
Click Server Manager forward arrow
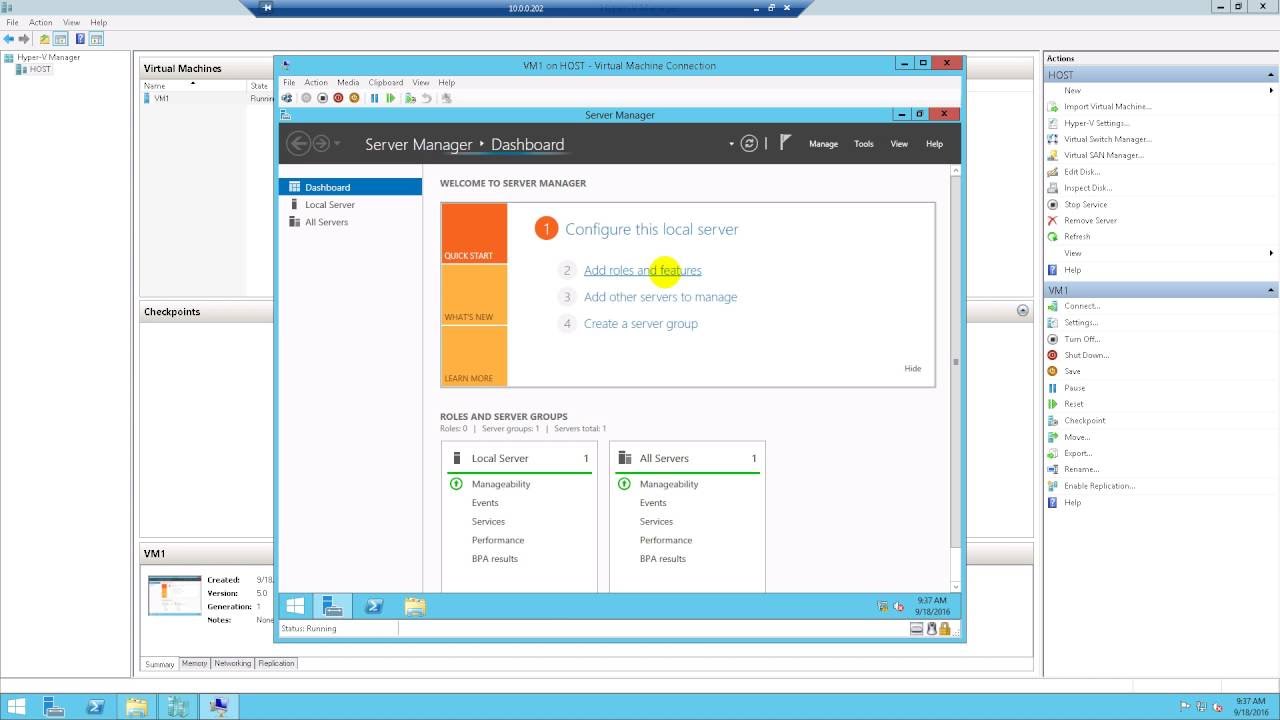pyautogui.click(x=321, y=144)
